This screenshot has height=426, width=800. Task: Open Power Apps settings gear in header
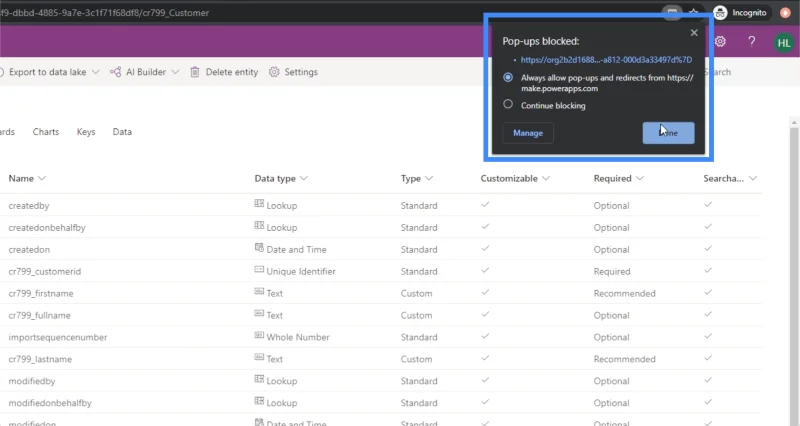[x=720, y=41]
